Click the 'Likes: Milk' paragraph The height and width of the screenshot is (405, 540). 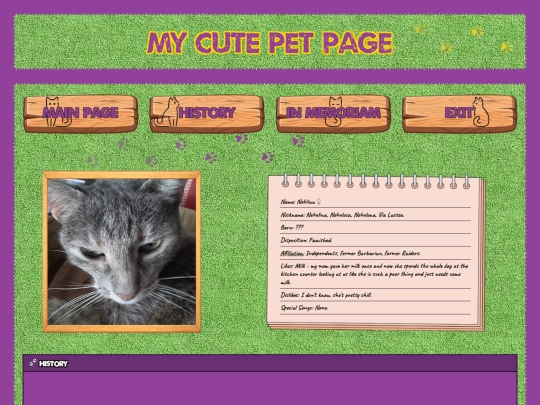pos(374,274)
